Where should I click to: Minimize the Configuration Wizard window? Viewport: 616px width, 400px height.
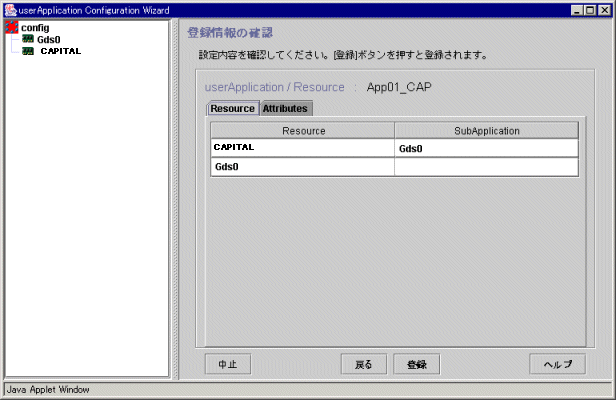(577, 10)
